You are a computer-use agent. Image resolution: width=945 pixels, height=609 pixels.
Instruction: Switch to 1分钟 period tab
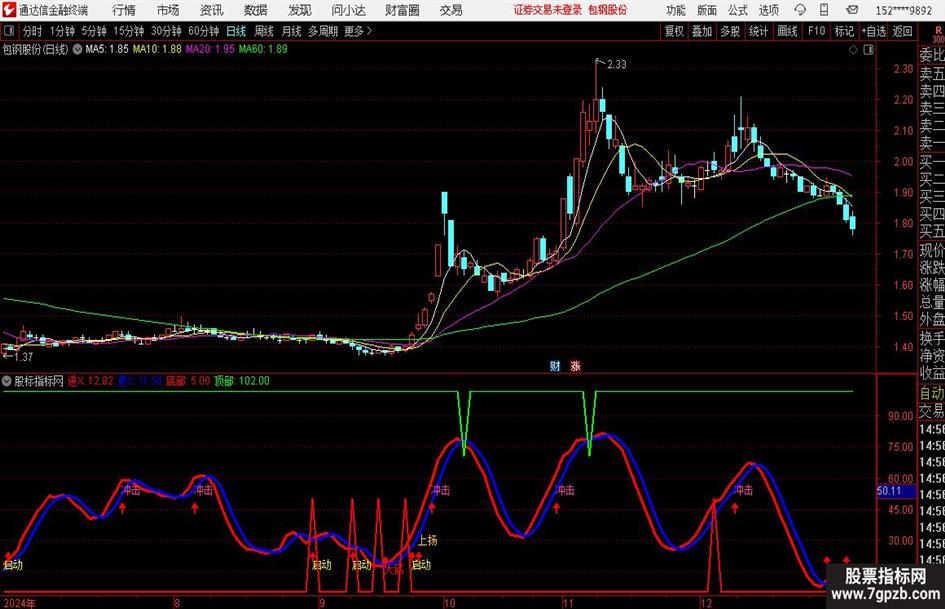[62, 31]
